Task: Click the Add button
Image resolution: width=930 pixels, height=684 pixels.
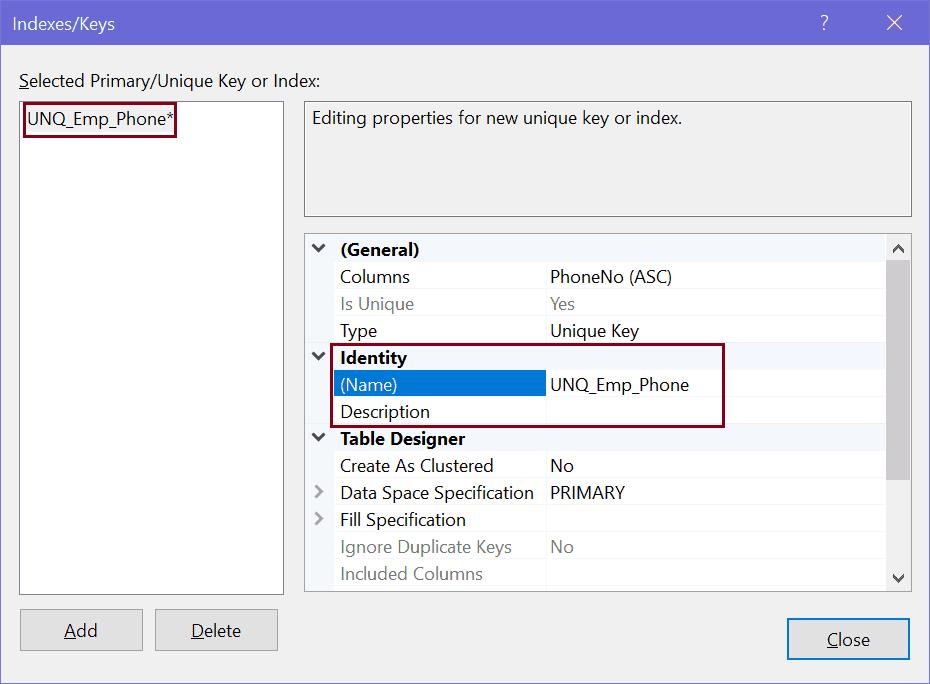Action: 81,630
